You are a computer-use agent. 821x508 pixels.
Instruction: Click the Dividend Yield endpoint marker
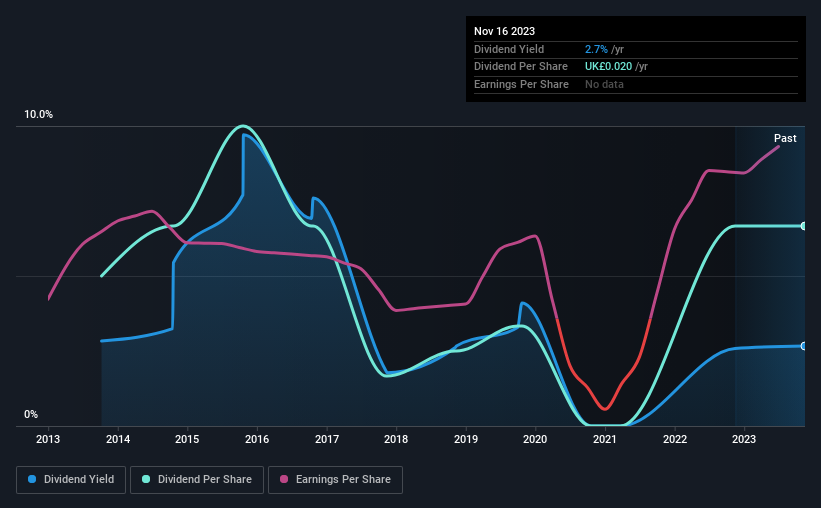click(803, 346)
